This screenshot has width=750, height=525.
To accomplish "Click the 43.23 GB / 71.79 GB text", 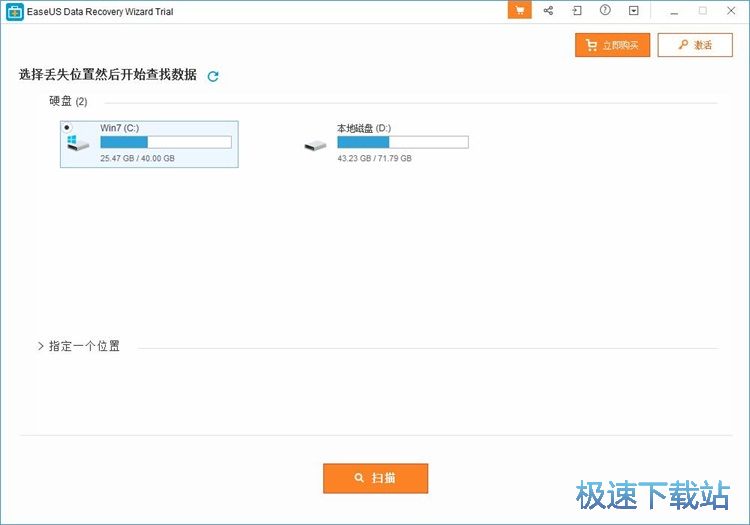I will tap(374, 158).
